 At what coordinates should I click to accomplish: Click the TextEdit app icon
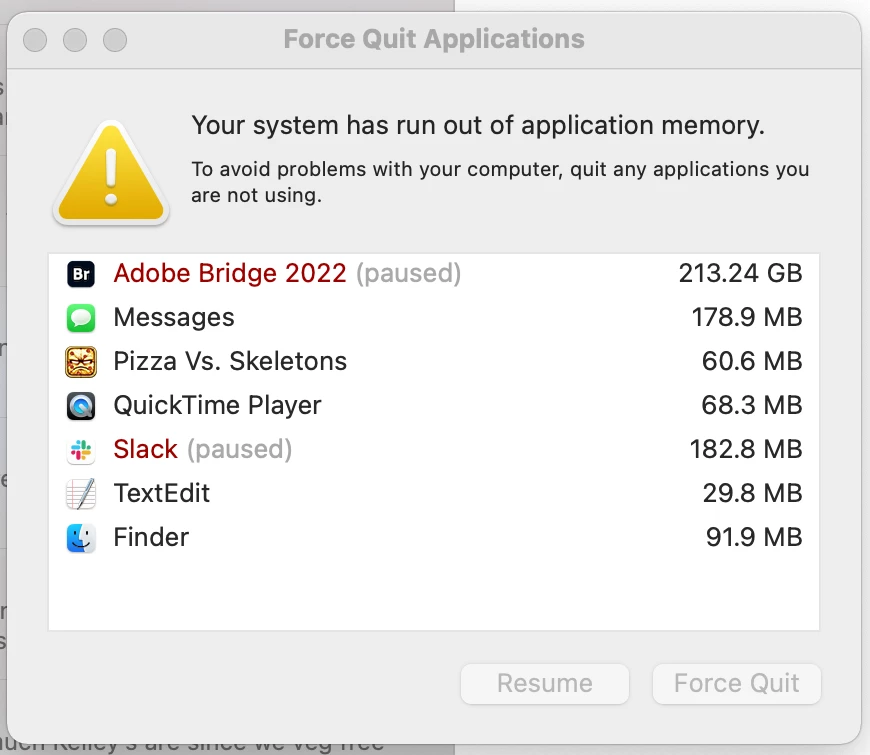pos(81,494)
